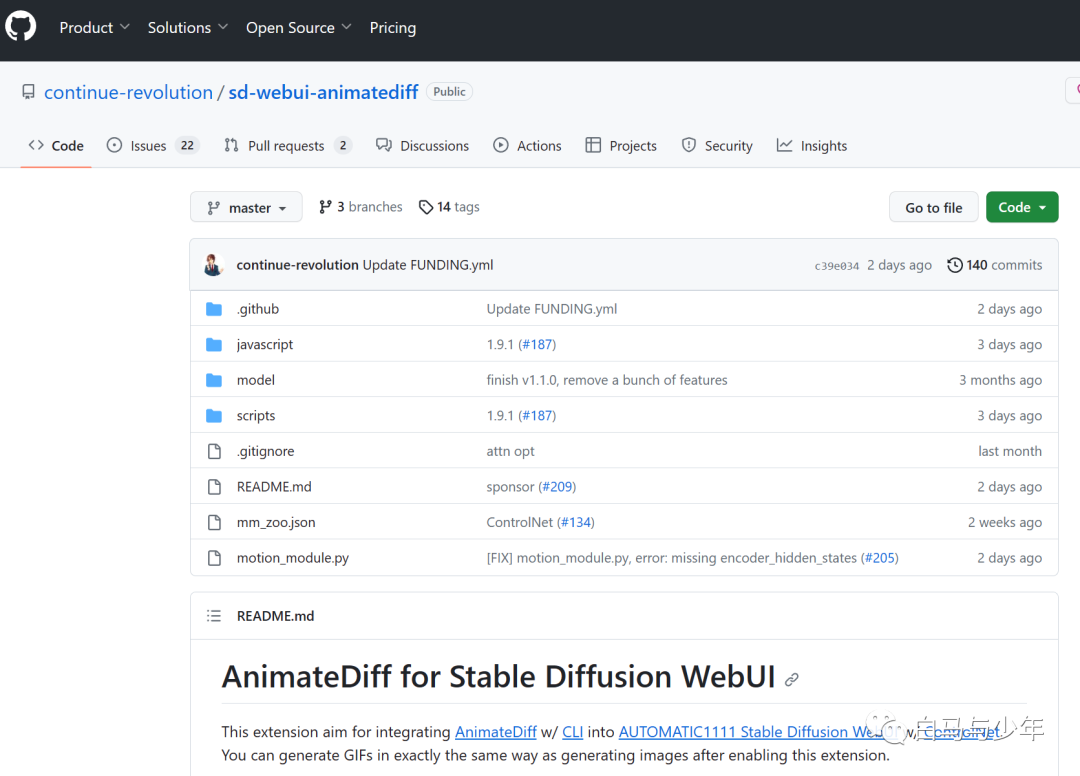Click the GitHub logo icon
This screenshot has width=1080, height=776.
coord(20,26)
